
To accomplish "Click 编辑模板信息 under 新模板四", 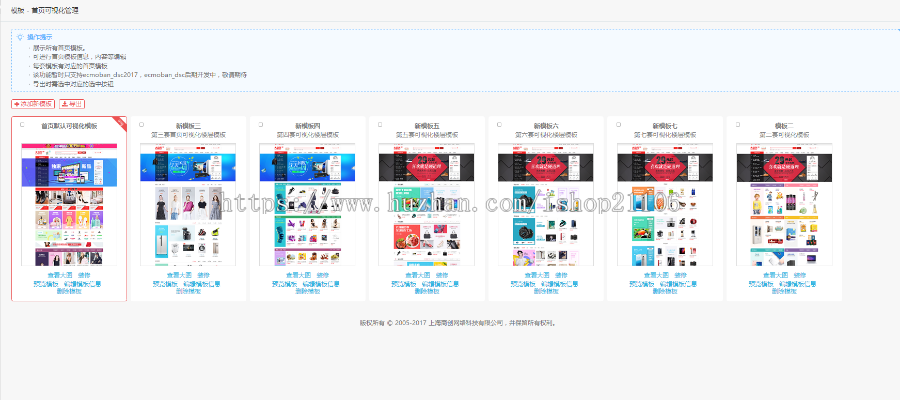I will click(x=321, y=284).
